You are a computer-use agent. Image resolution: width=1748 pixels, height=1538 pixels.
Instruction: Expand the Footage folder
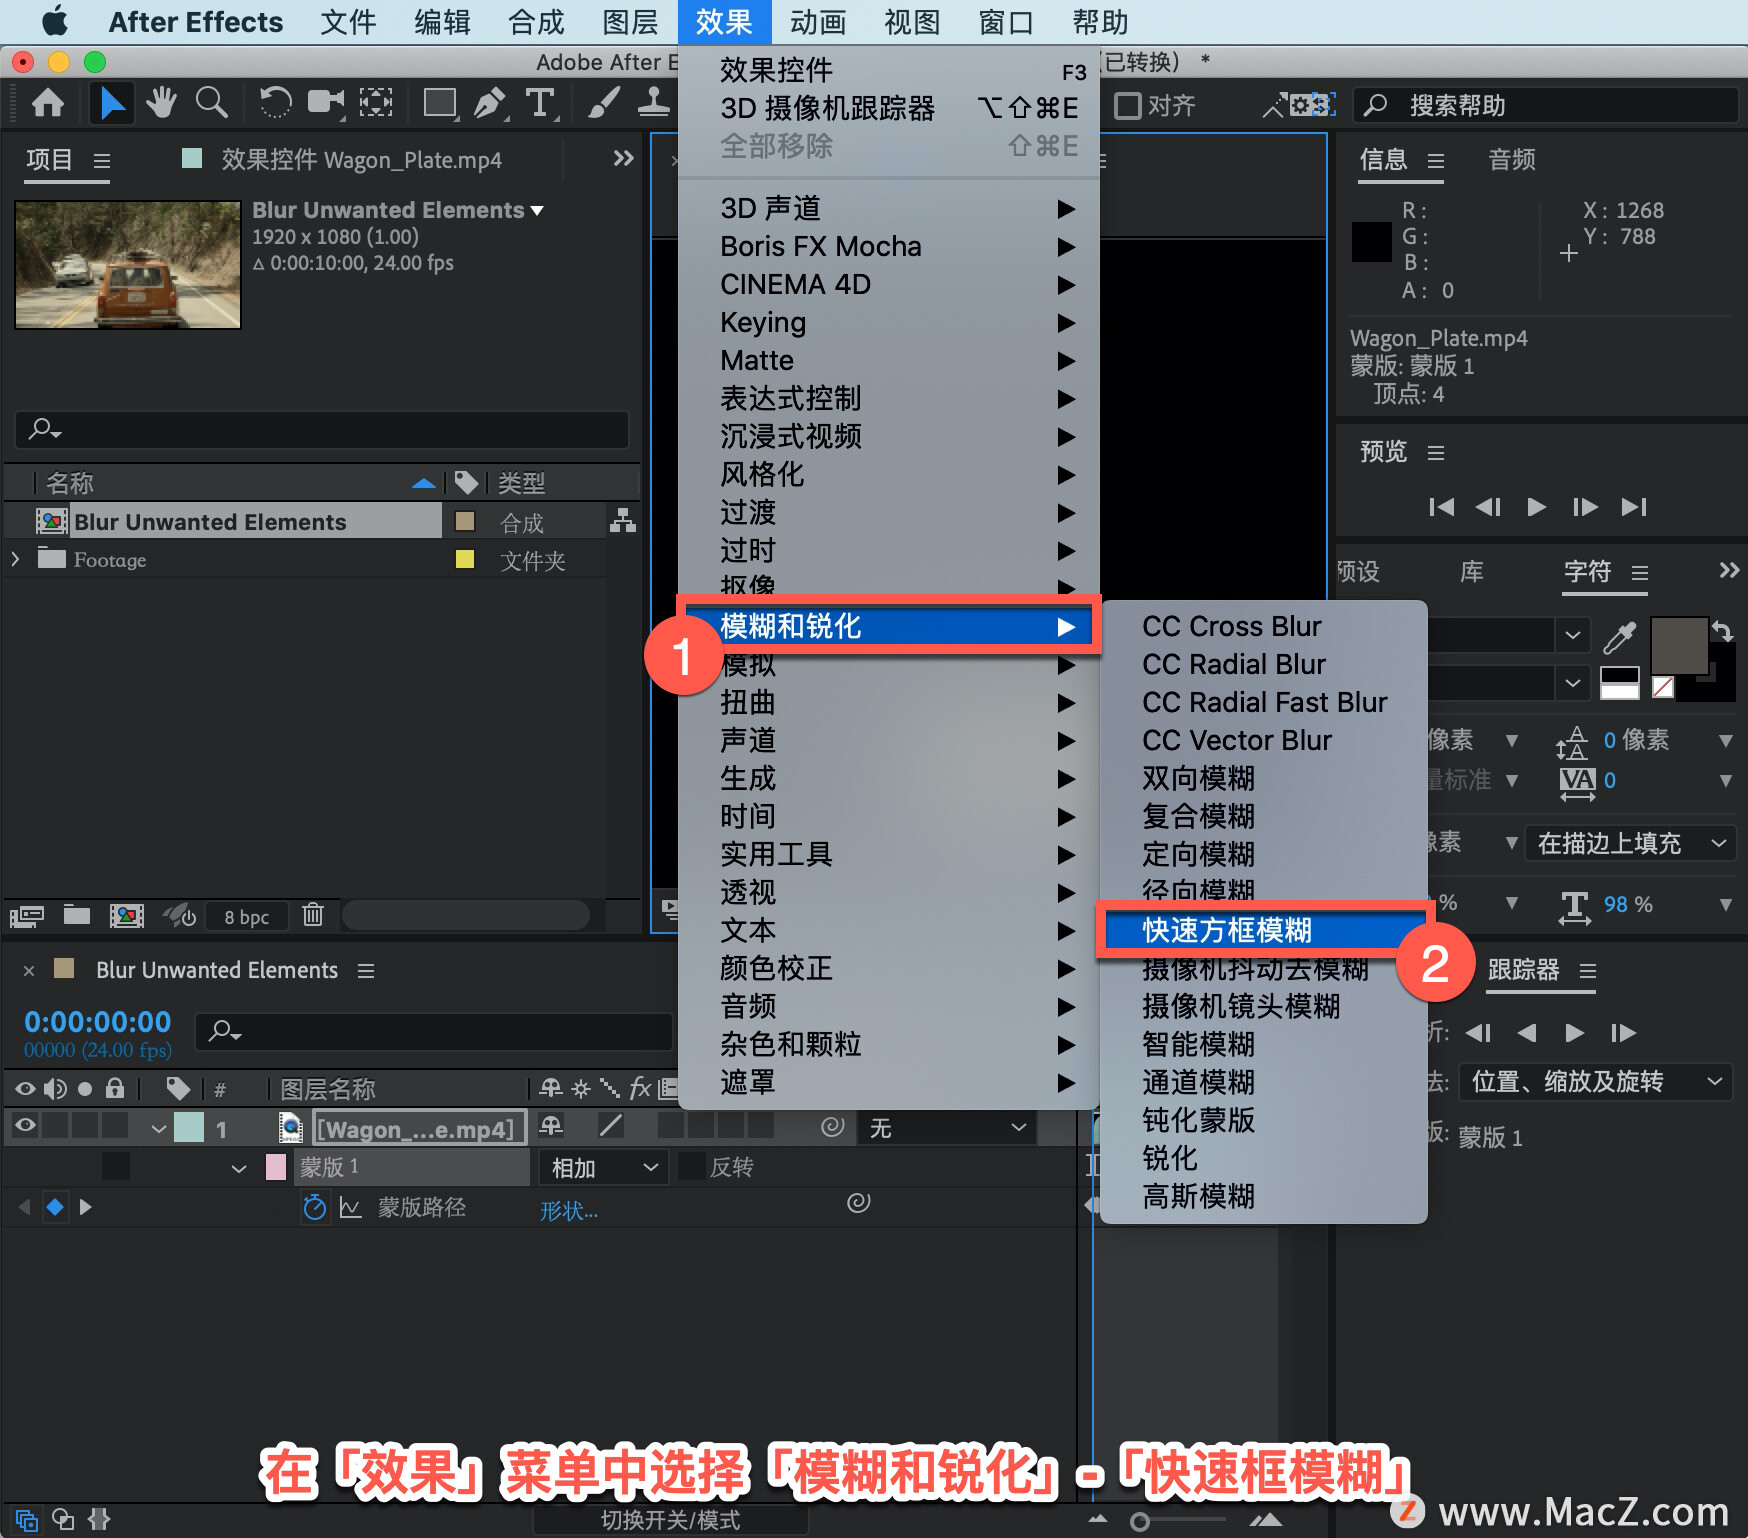point(15,559)
